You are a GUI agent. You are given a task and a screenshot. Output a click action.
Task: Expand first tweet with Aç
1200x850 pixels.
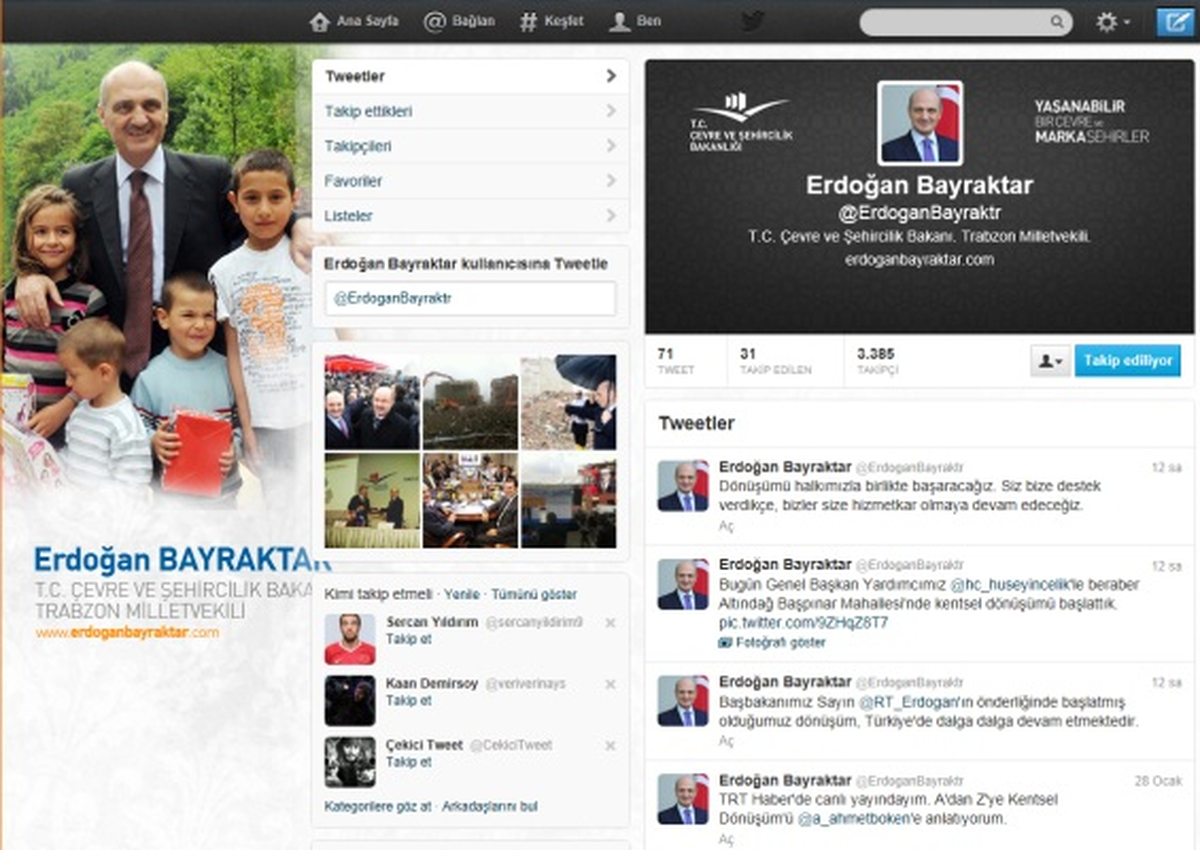726,525
